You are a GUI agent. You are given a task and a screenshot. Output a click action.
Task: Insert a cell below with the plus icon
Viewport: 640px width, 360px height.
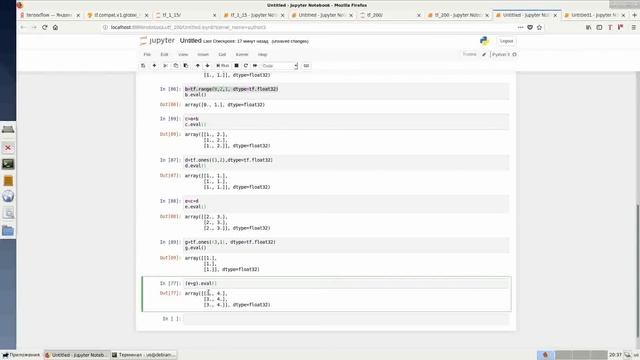(154, 66)
